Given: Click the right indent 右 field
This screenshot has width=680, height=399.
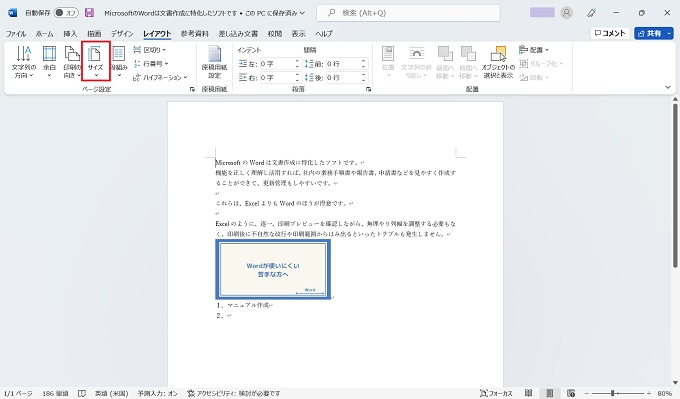Looking at the screenshot, I should coord(280,78).
